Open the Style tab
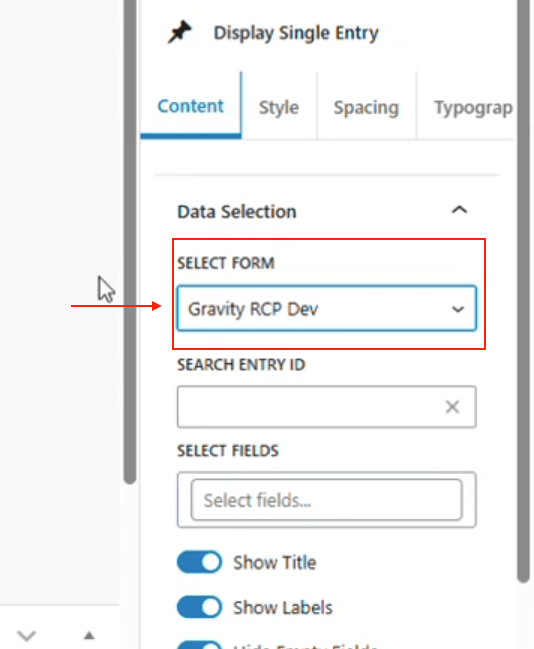Screen dimensions: 534x649 (x=279, y=108)
